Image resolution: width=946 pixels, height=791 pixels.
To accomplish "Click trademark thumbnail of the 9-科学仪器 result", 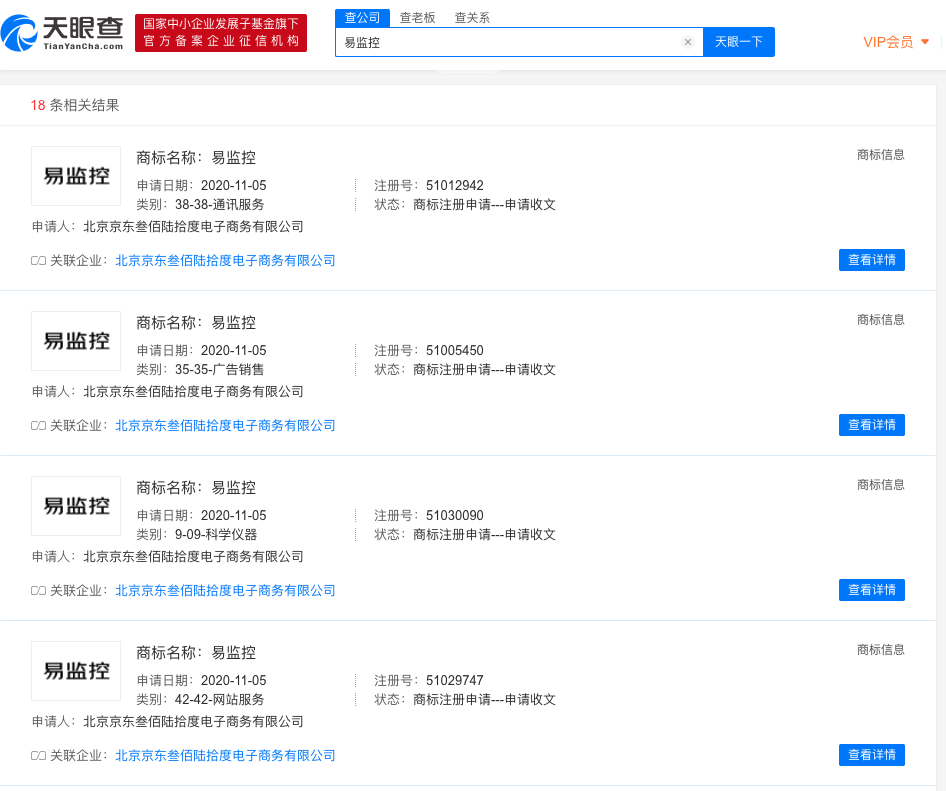I will click(76, 506).
